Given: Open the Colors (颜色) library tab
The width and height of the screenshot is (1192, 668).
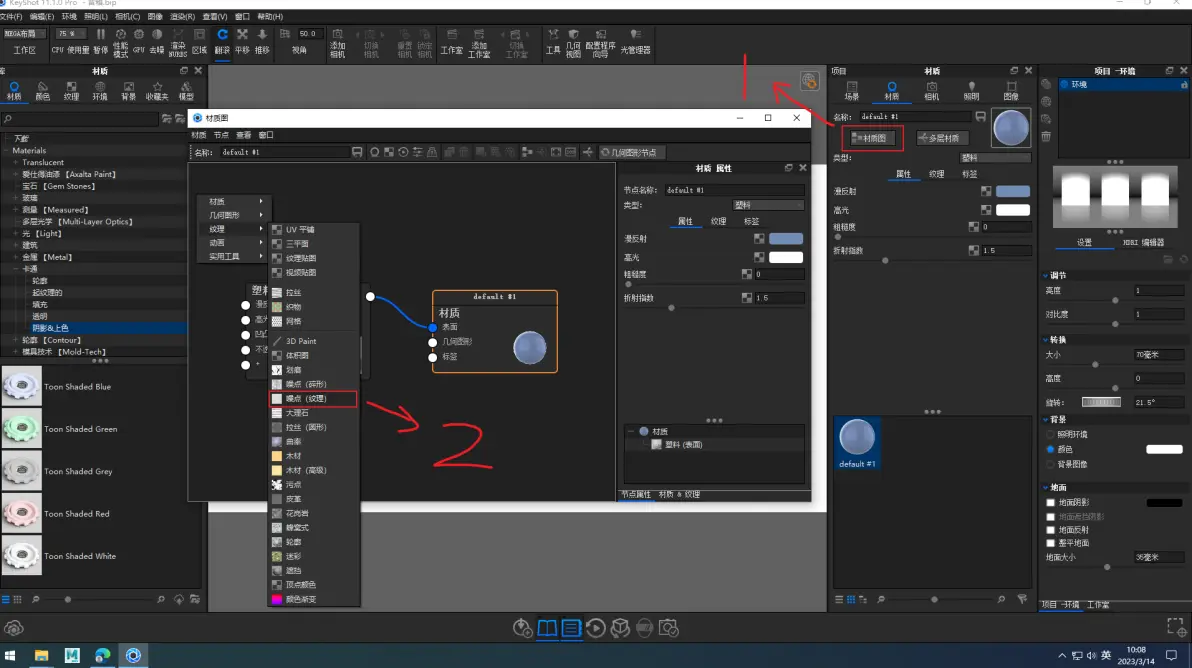Looking at the screenshot, I should pos(43,91).
